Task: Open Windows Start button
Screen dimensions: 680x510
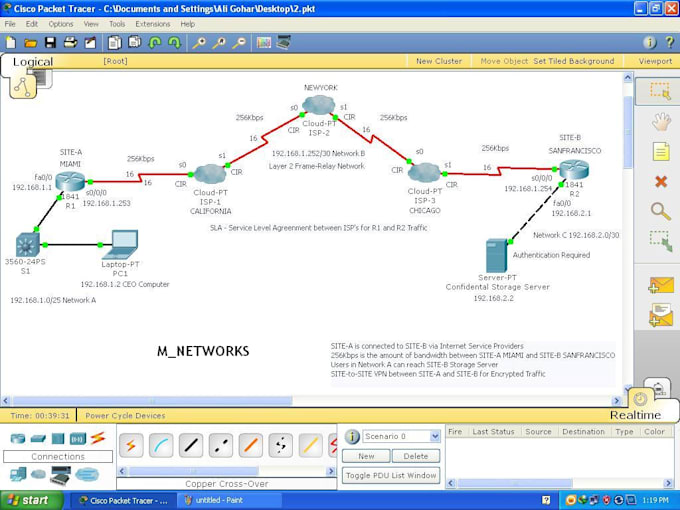Action: [x=32, y=500]
